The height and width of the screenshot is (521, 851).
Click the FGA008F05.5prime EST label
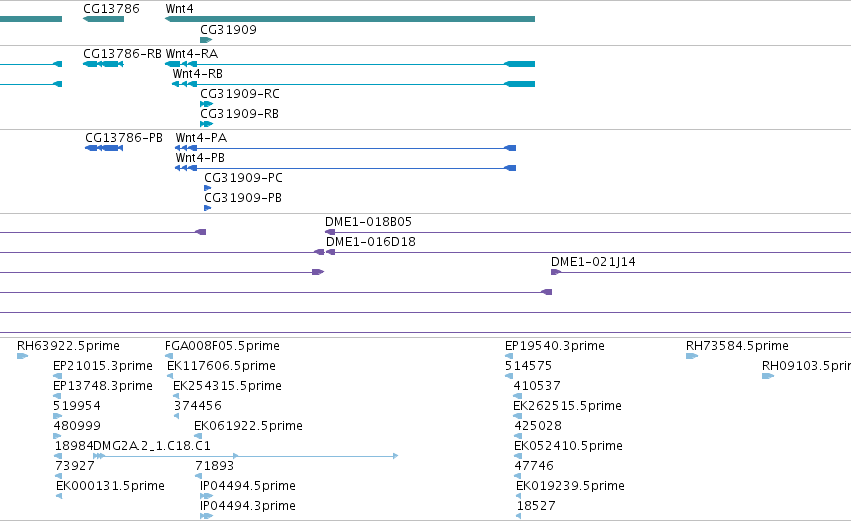click(x=222, y=346)
